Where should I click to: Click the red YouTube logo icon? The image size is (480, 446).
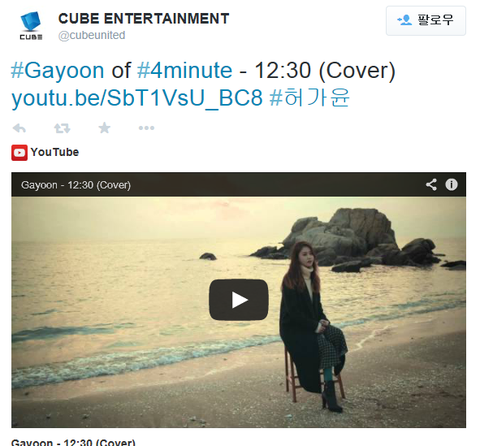19,153
